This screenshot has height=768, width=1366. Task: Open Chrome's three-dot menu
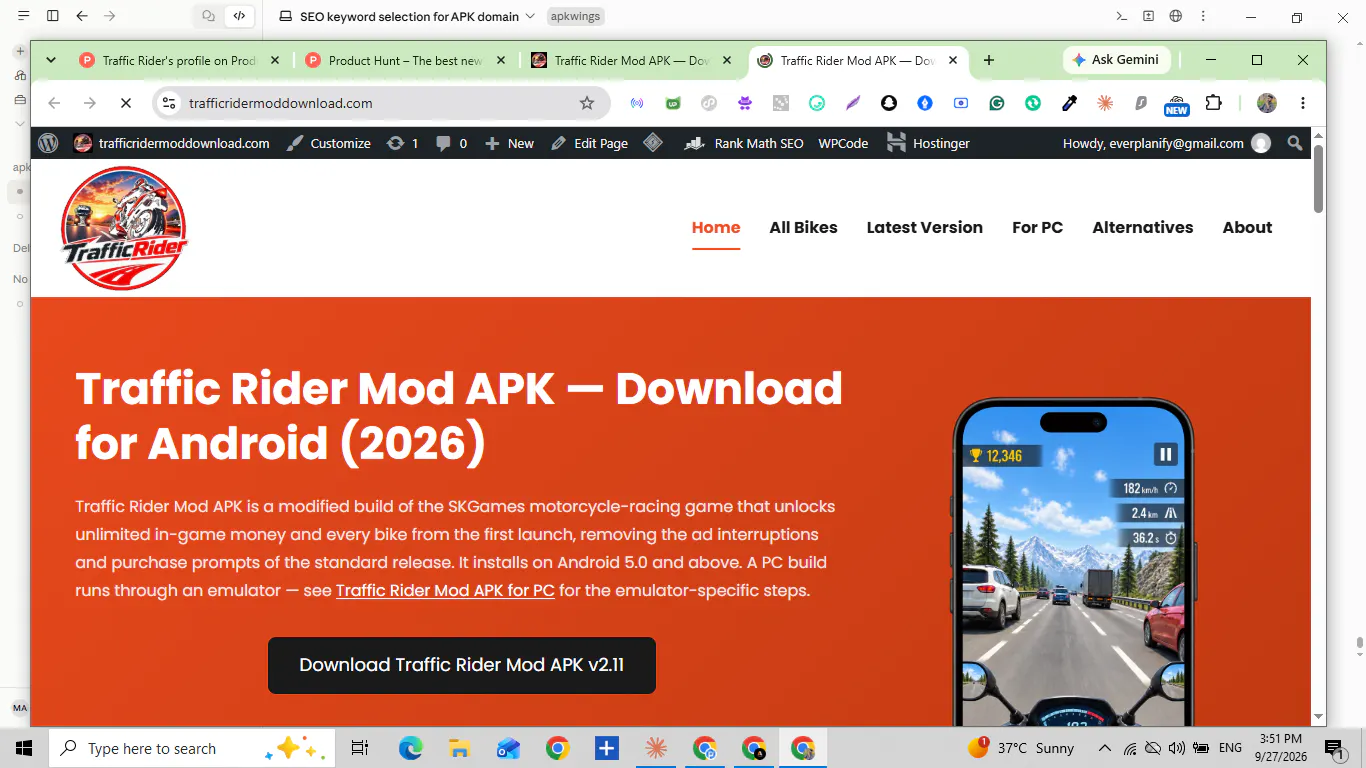(x=1303, y=103)
